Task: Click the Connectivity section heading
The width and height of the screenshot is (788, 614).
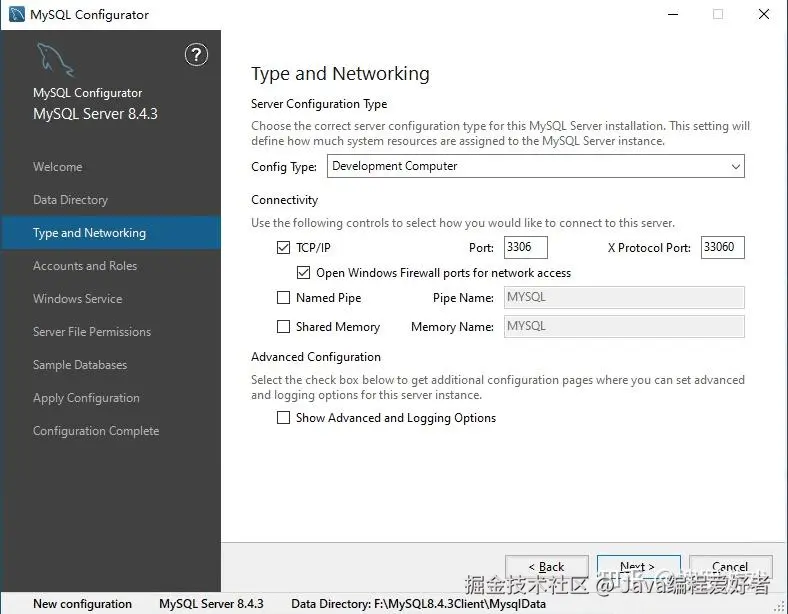Action: [x=284, y=200]
